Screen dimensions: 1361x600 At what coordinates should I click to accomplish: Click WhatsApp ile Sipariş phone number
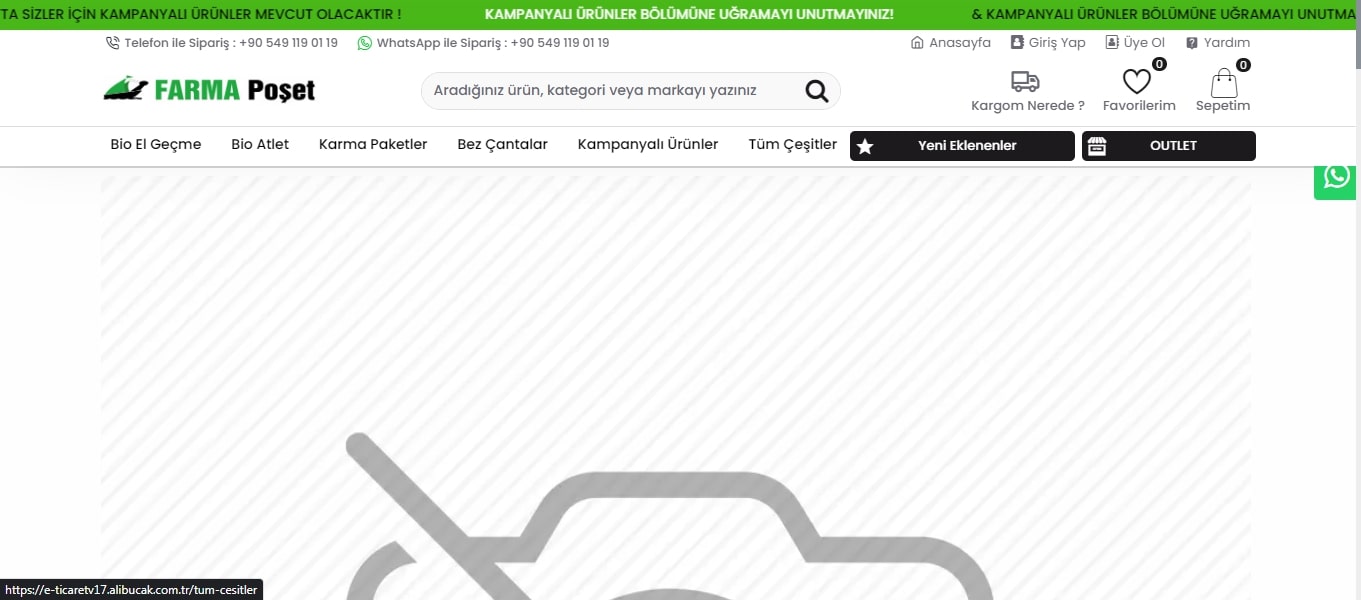click(x=559, y=43)
